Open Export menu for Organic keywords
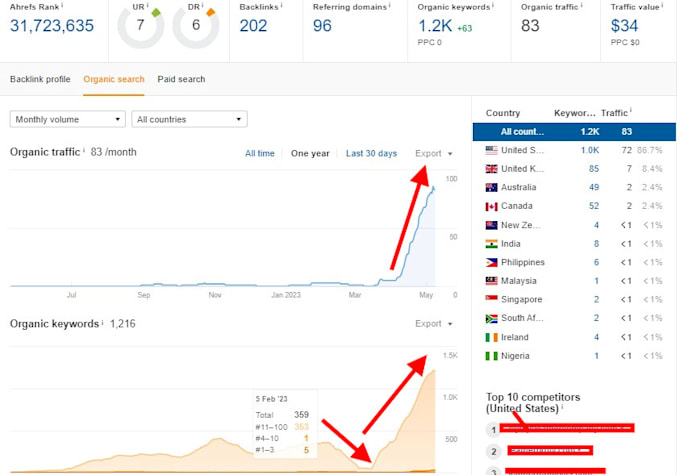 coord(434,324)
